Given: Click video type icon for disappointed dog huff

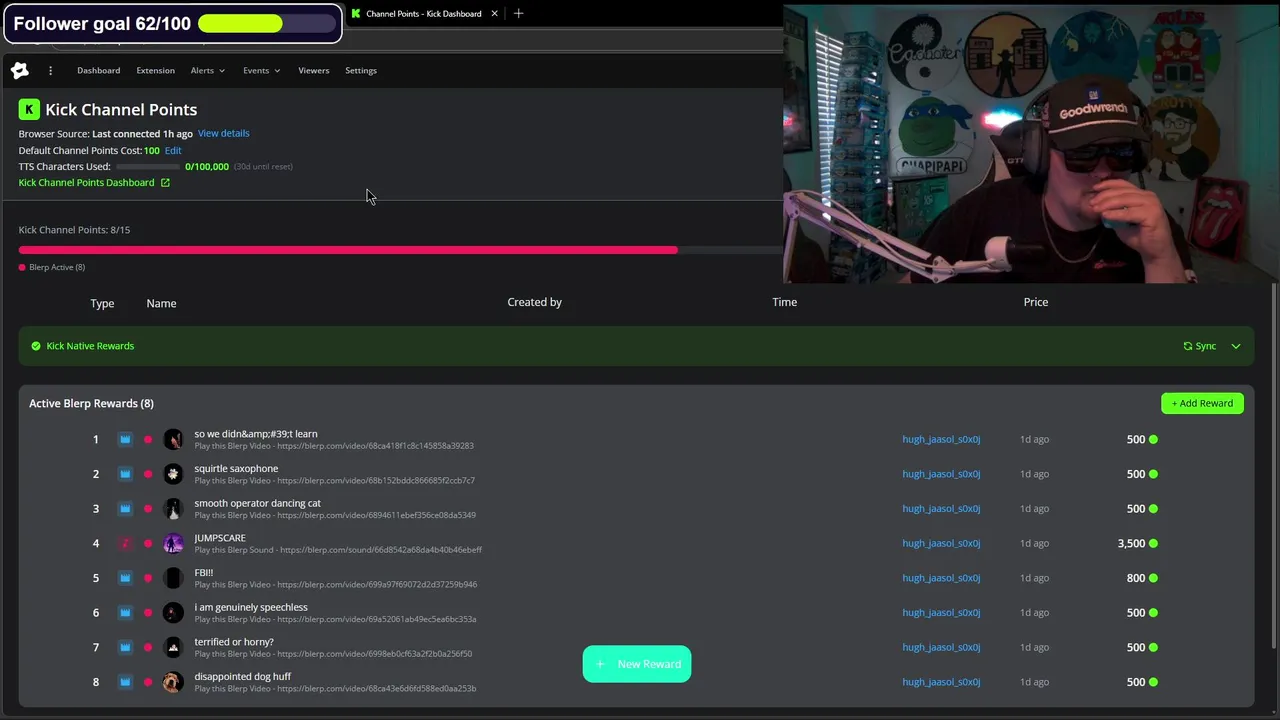Looking at the screenshot, I should click(125, 682).
